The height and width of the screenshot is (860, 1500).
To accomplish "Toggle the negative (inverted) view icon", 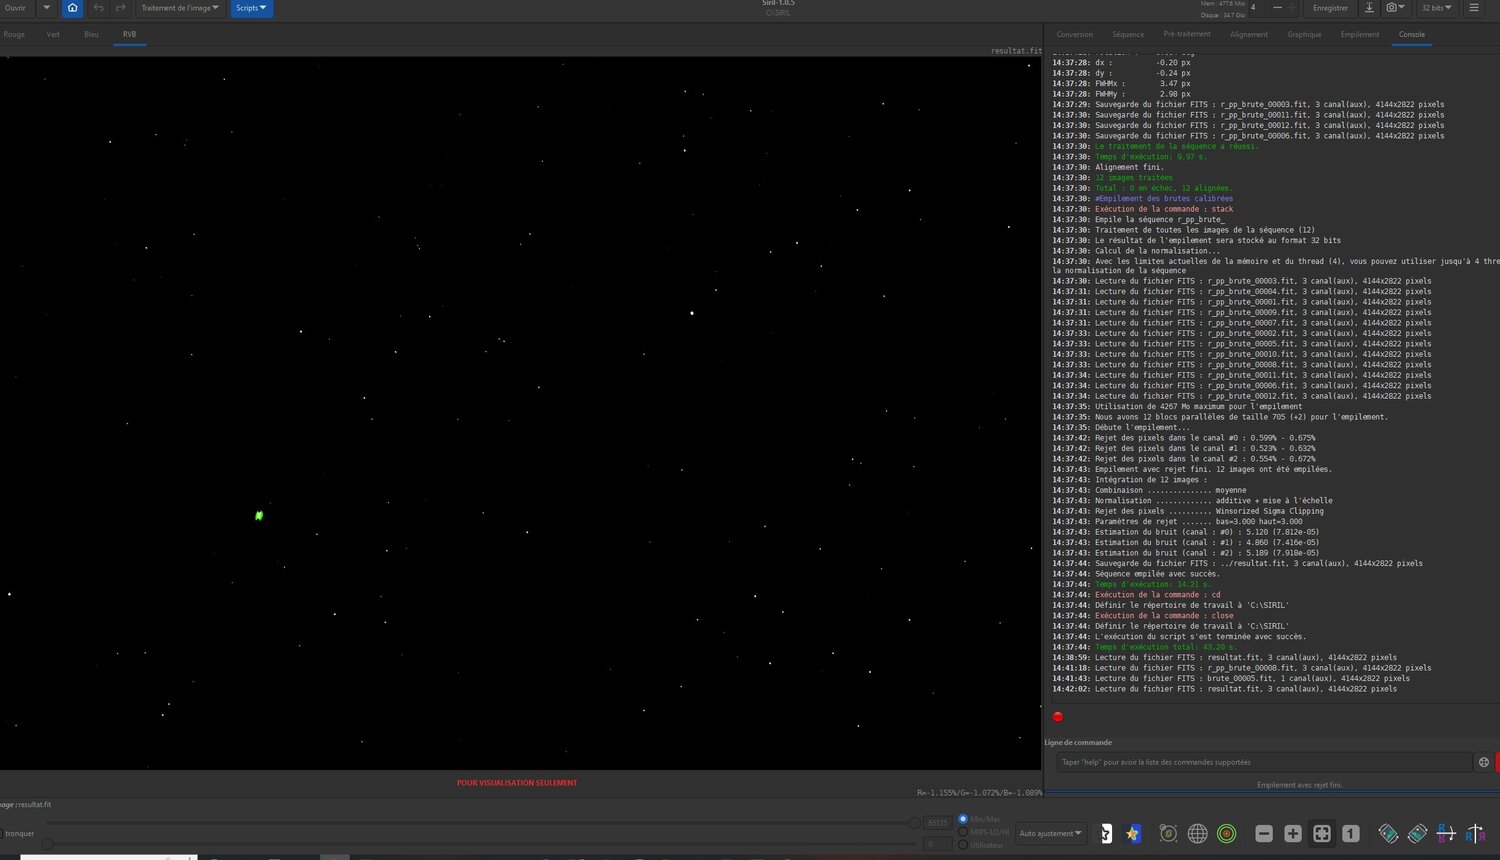I will tap(1106, 833).
